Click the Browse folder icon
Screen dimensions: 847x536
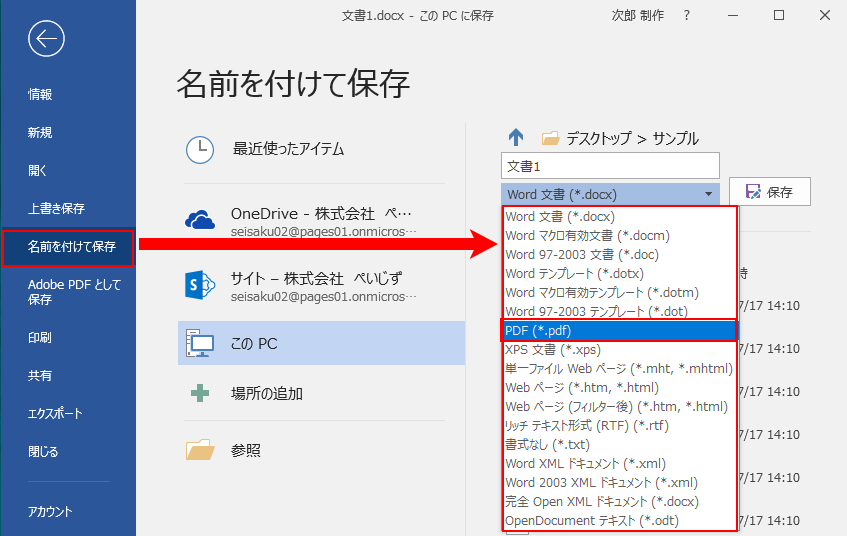pos(200,449)
